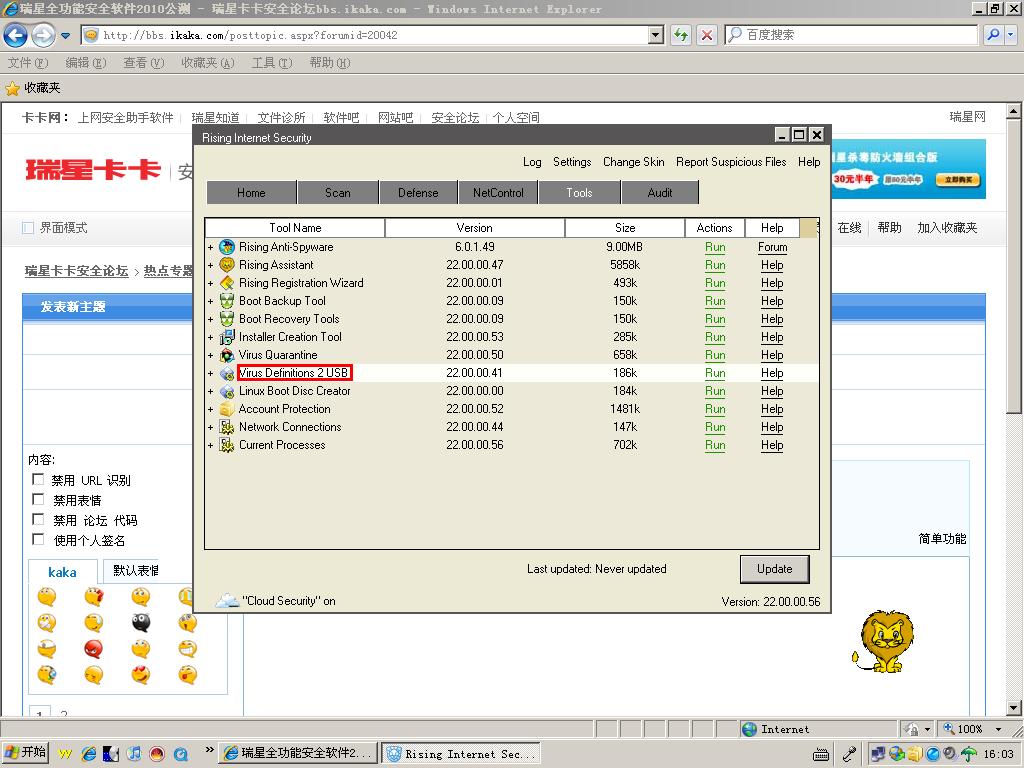Click the Boot Recovery Tools icon
The image size is (1024, 768).
227,319
